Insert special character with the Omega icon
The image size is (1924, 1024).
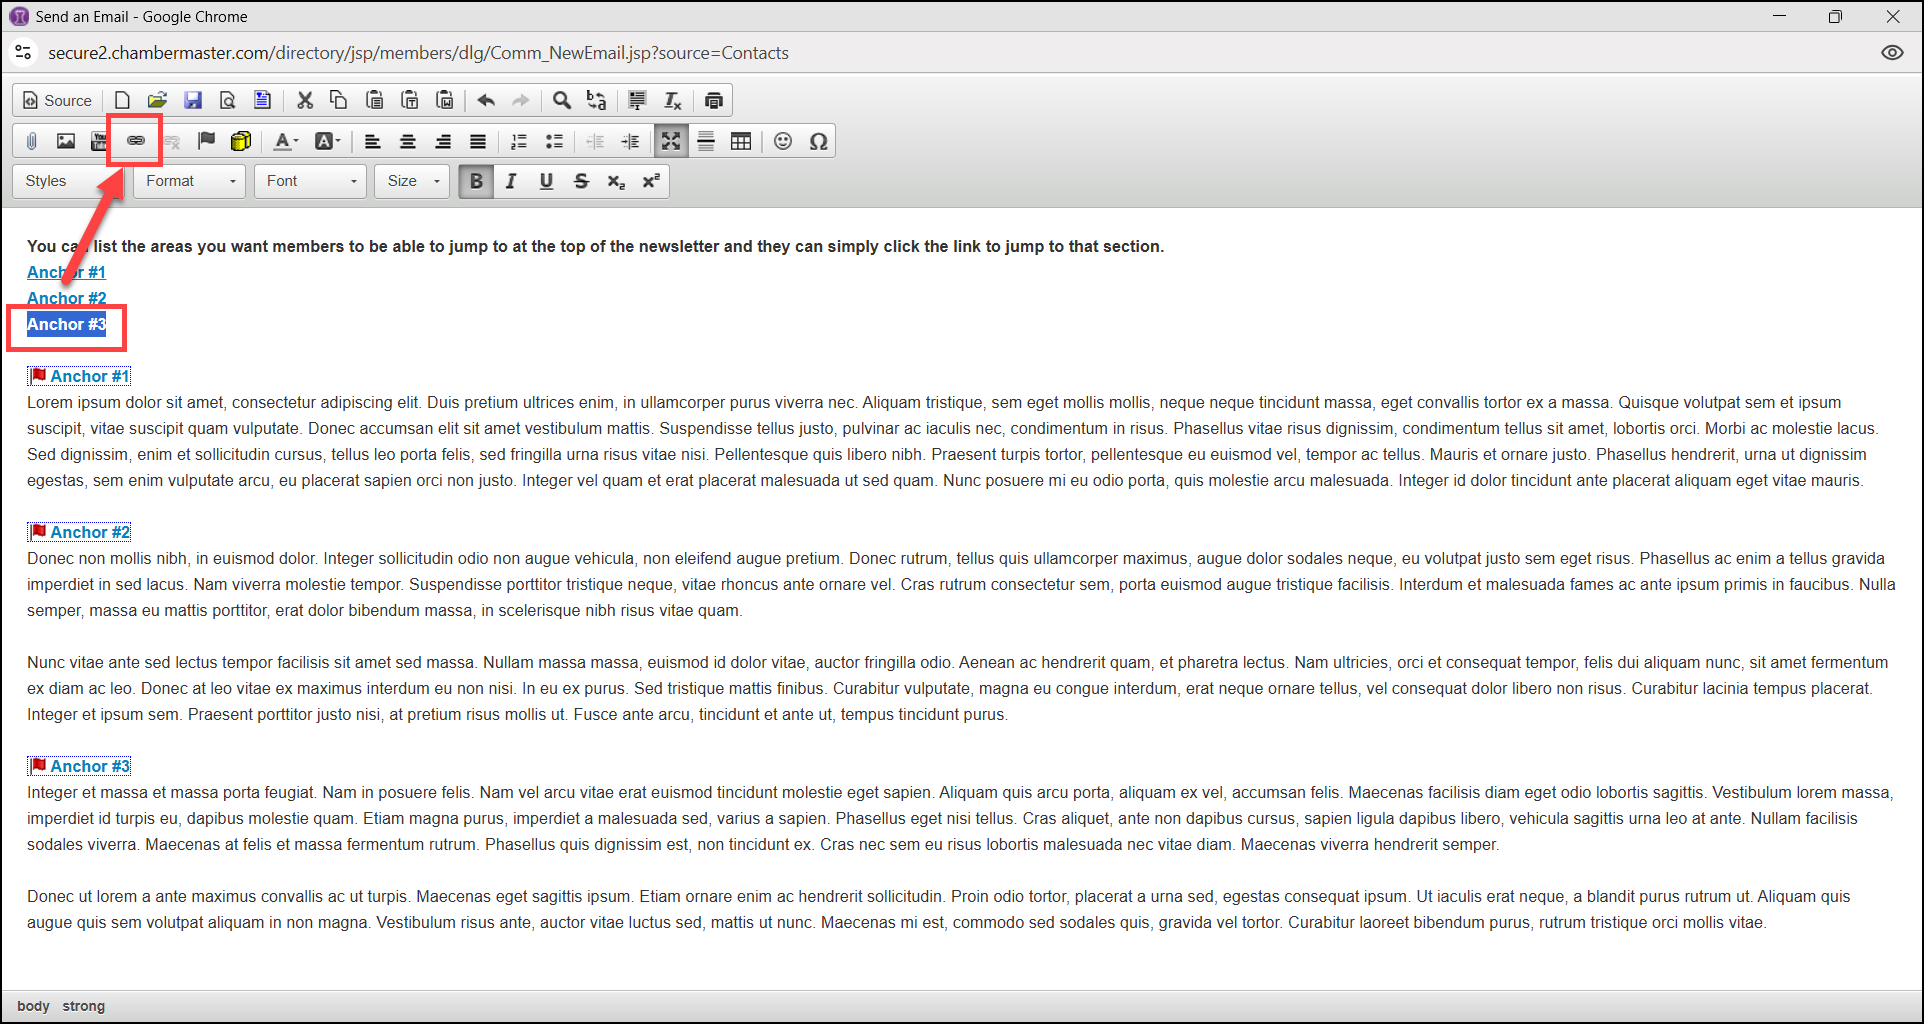(x=818, y=141)
